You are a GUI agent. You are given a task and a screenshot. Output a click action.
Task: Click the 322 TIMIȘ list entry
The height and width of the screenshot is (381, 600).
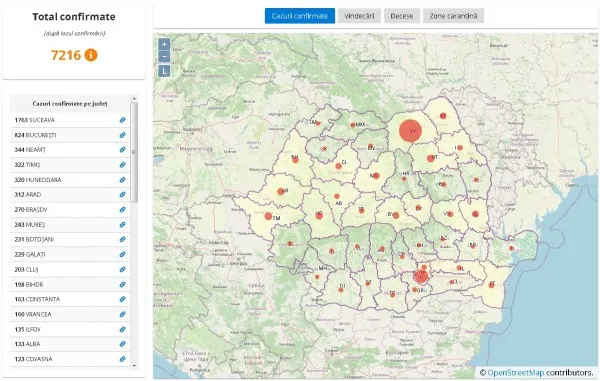(70, 165)
